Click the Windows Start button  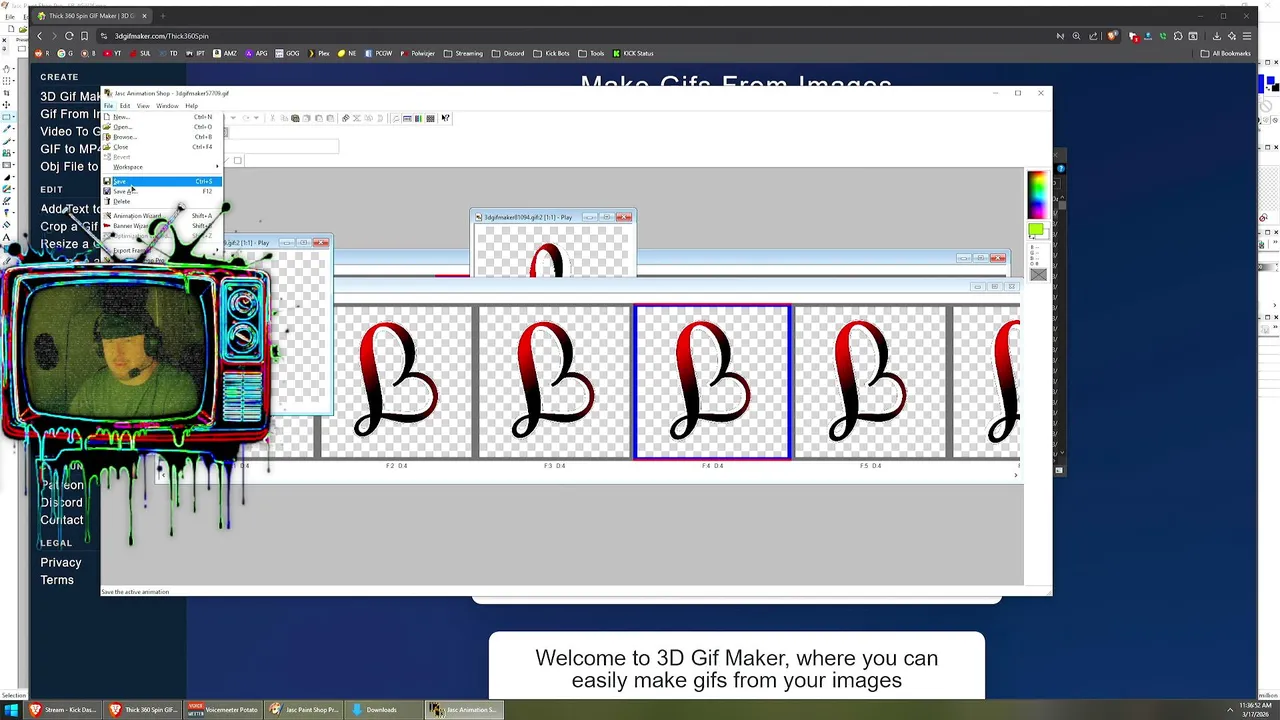pos(12,710)
